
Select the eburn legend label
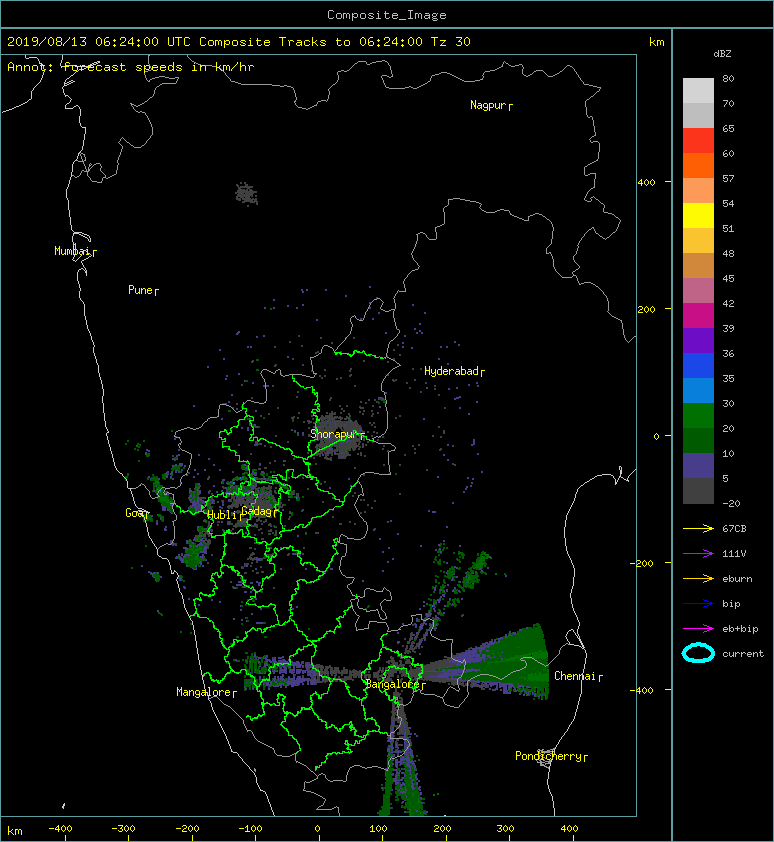pyautogui.click(x=737, y=578)
